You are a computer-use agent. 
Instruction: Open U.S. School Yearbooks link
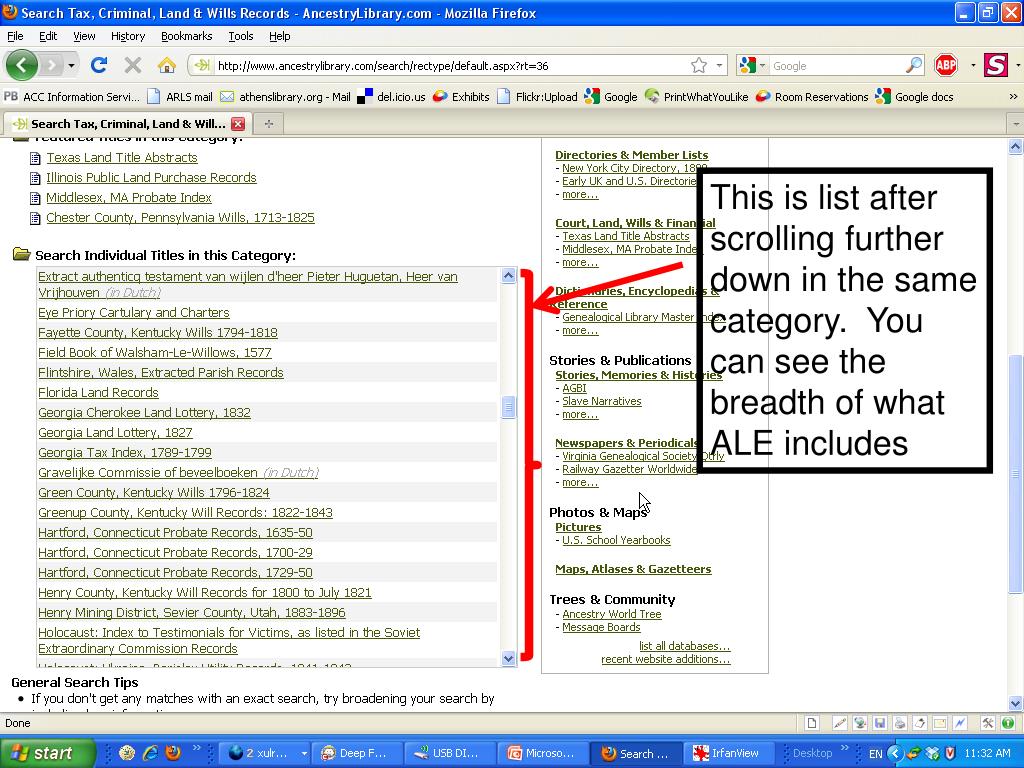[616, 540]
